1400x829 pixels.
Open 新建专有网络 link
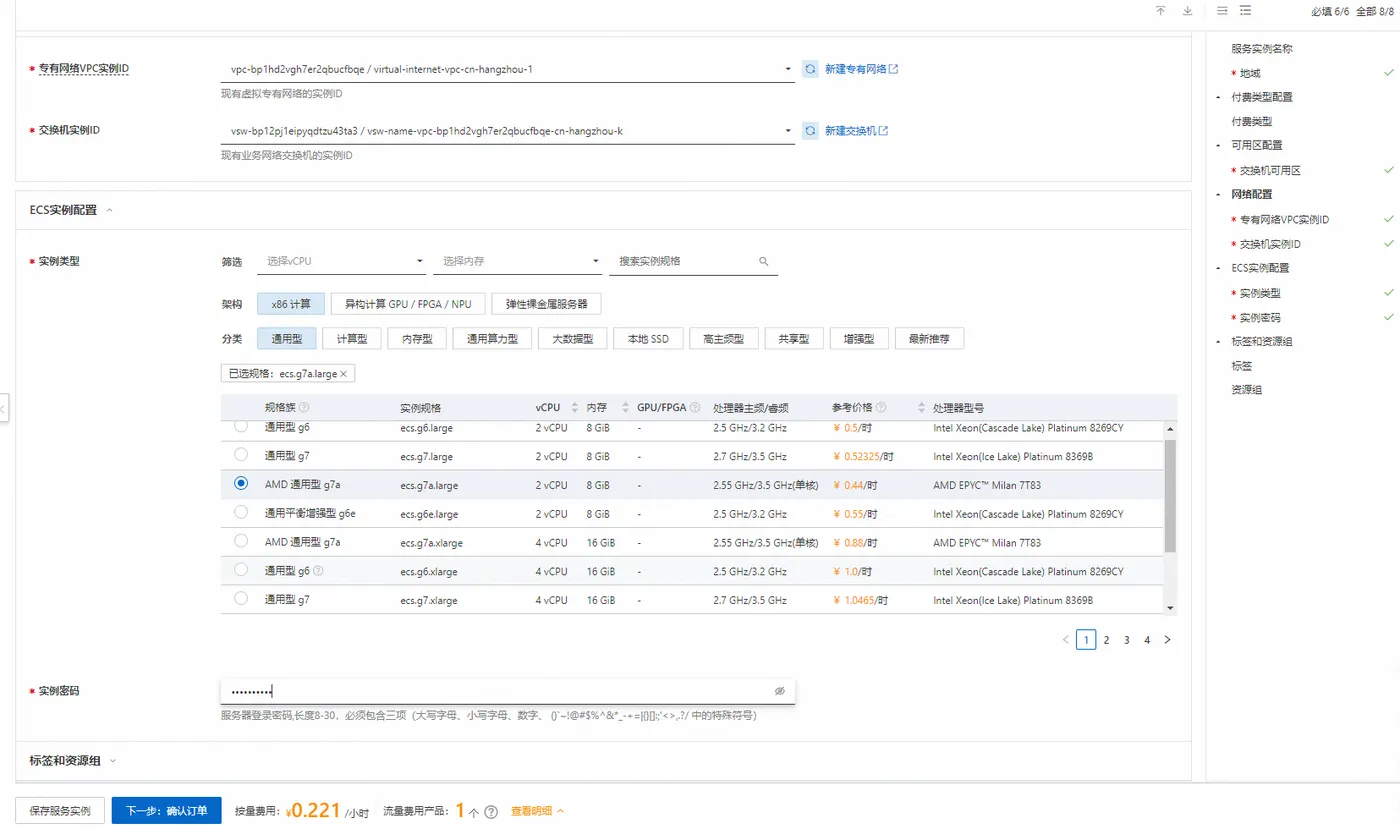(855, 70)
